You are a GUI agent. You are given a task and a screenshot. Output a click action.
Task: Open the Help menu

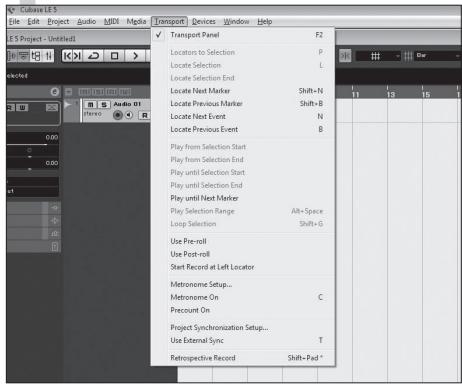(265, 22)
